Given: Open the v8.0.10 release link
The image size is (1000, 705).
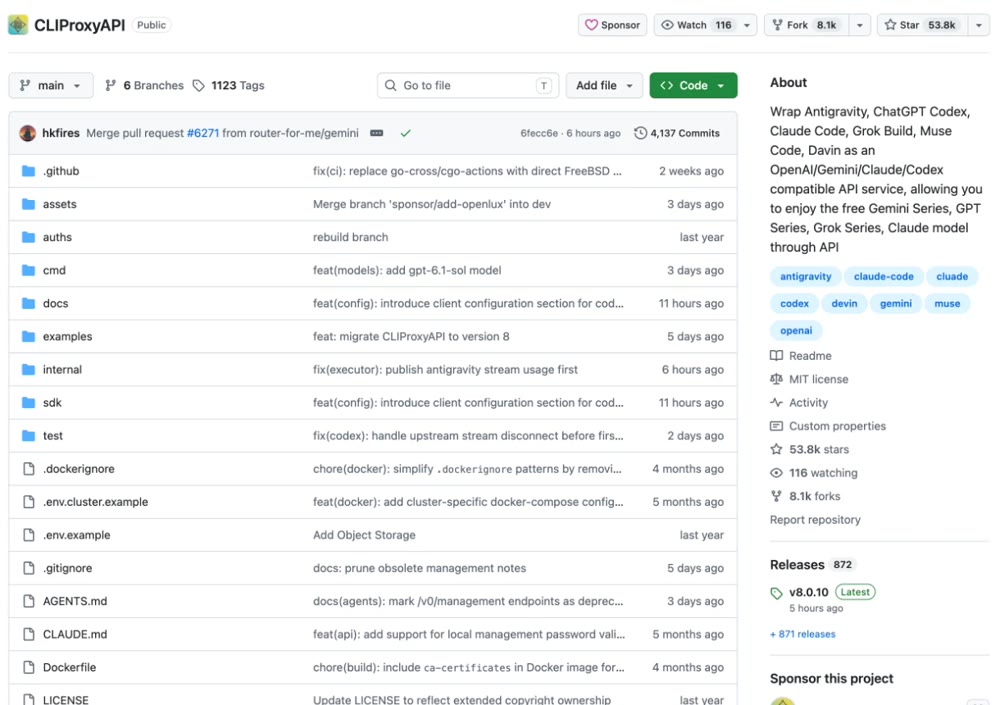Looking at the screenshot, I should click(x=808, y=592).
